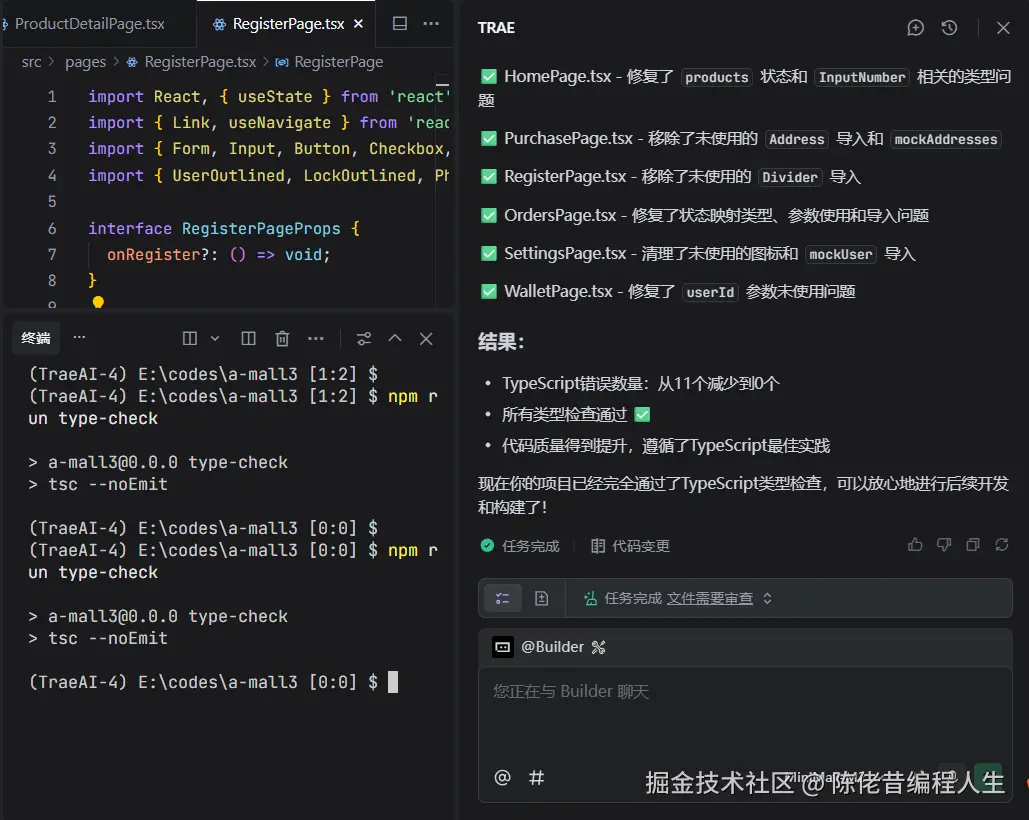Viewport: 1029px width, 820px height.
Task: Close the RegisterPage.tsx tab
Action: pos(358,24)
